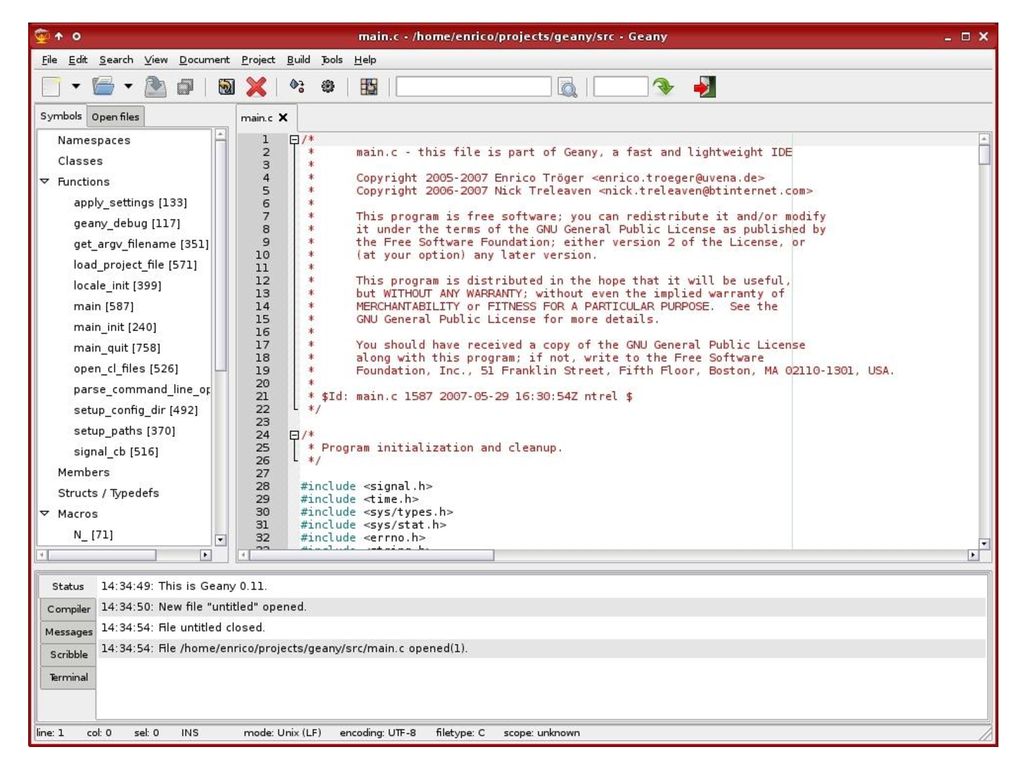Jump to geany_debug [117] symbol

[127, 223]
